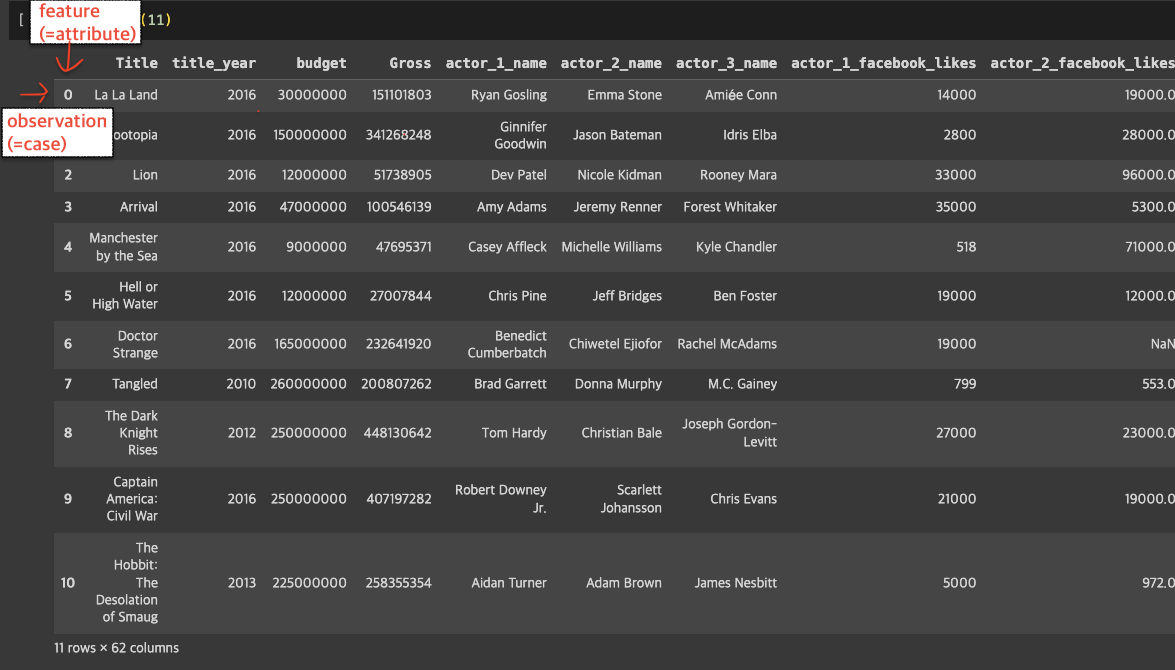Click row index 7
Viewport: 1175px width, 670px height.
point(68,384)
